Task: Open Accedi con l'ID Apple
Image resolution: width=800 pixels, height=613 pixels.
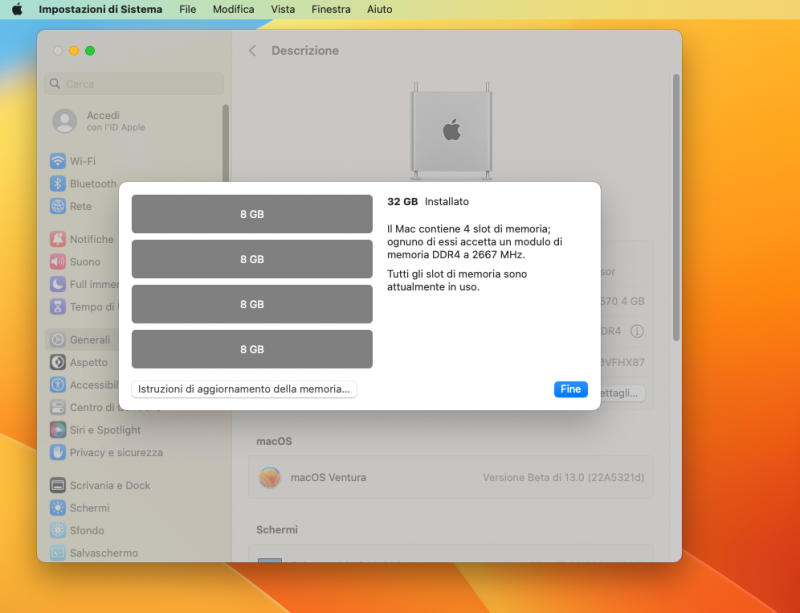Action: pyautogui.click(x=116, y=121)
